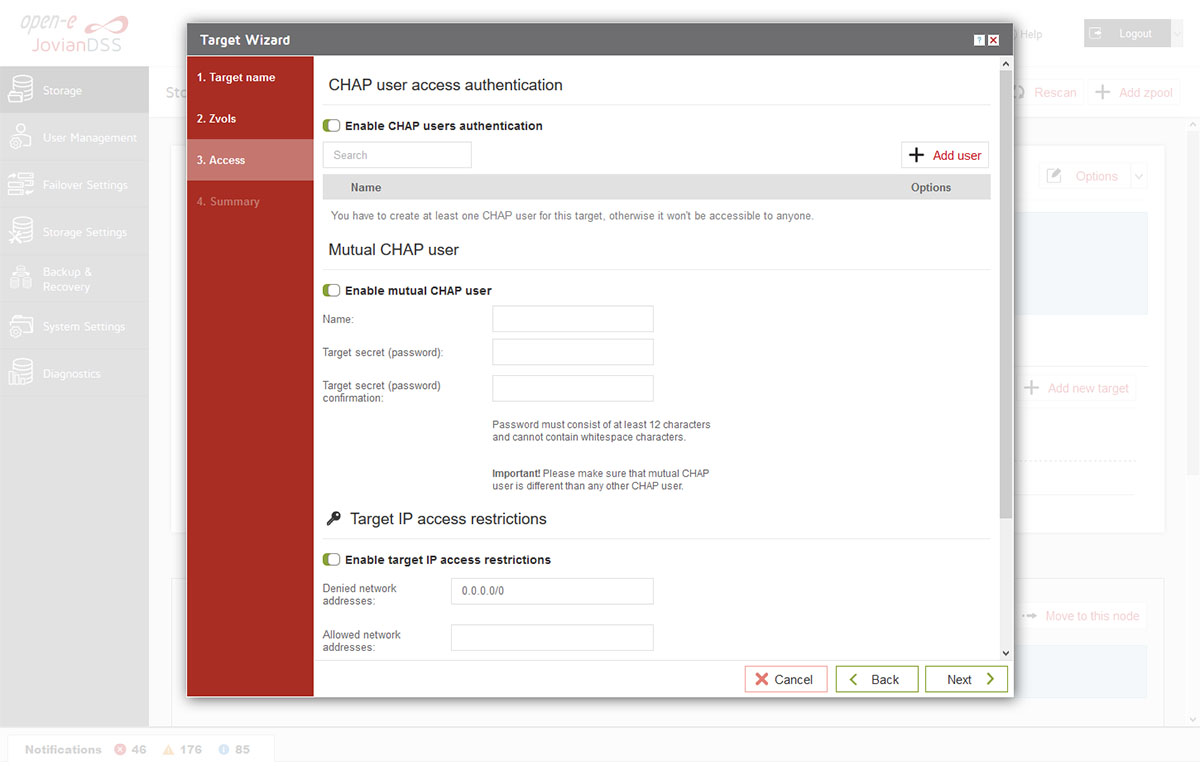Focus the CHAP user Search box
Image resolution: width=1200 pixels, height=766 pixels.
coord(397,155)
